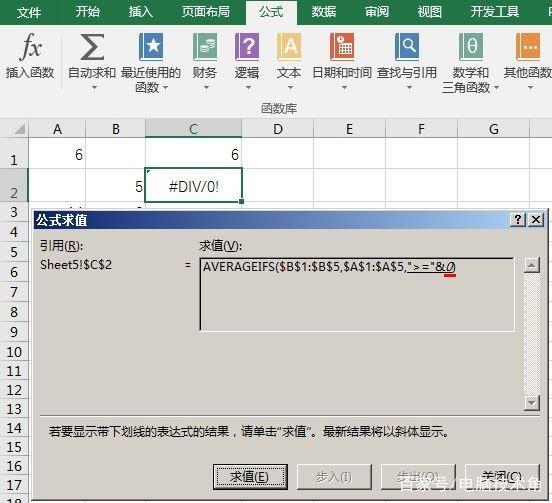552x503 pixels.
Task: Click the 步入(I) button
Action: tap(334, 477)
